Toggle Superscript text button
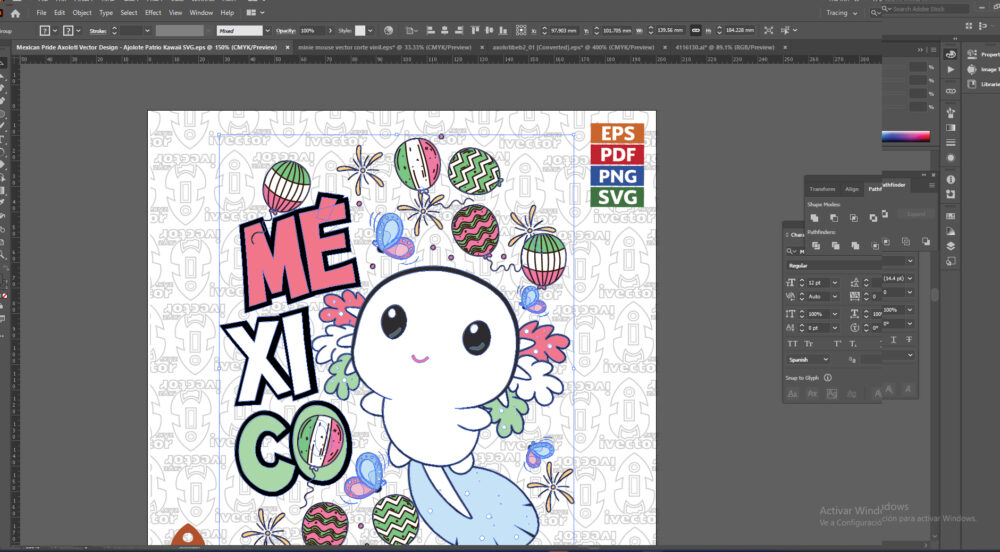 (837, 344)
